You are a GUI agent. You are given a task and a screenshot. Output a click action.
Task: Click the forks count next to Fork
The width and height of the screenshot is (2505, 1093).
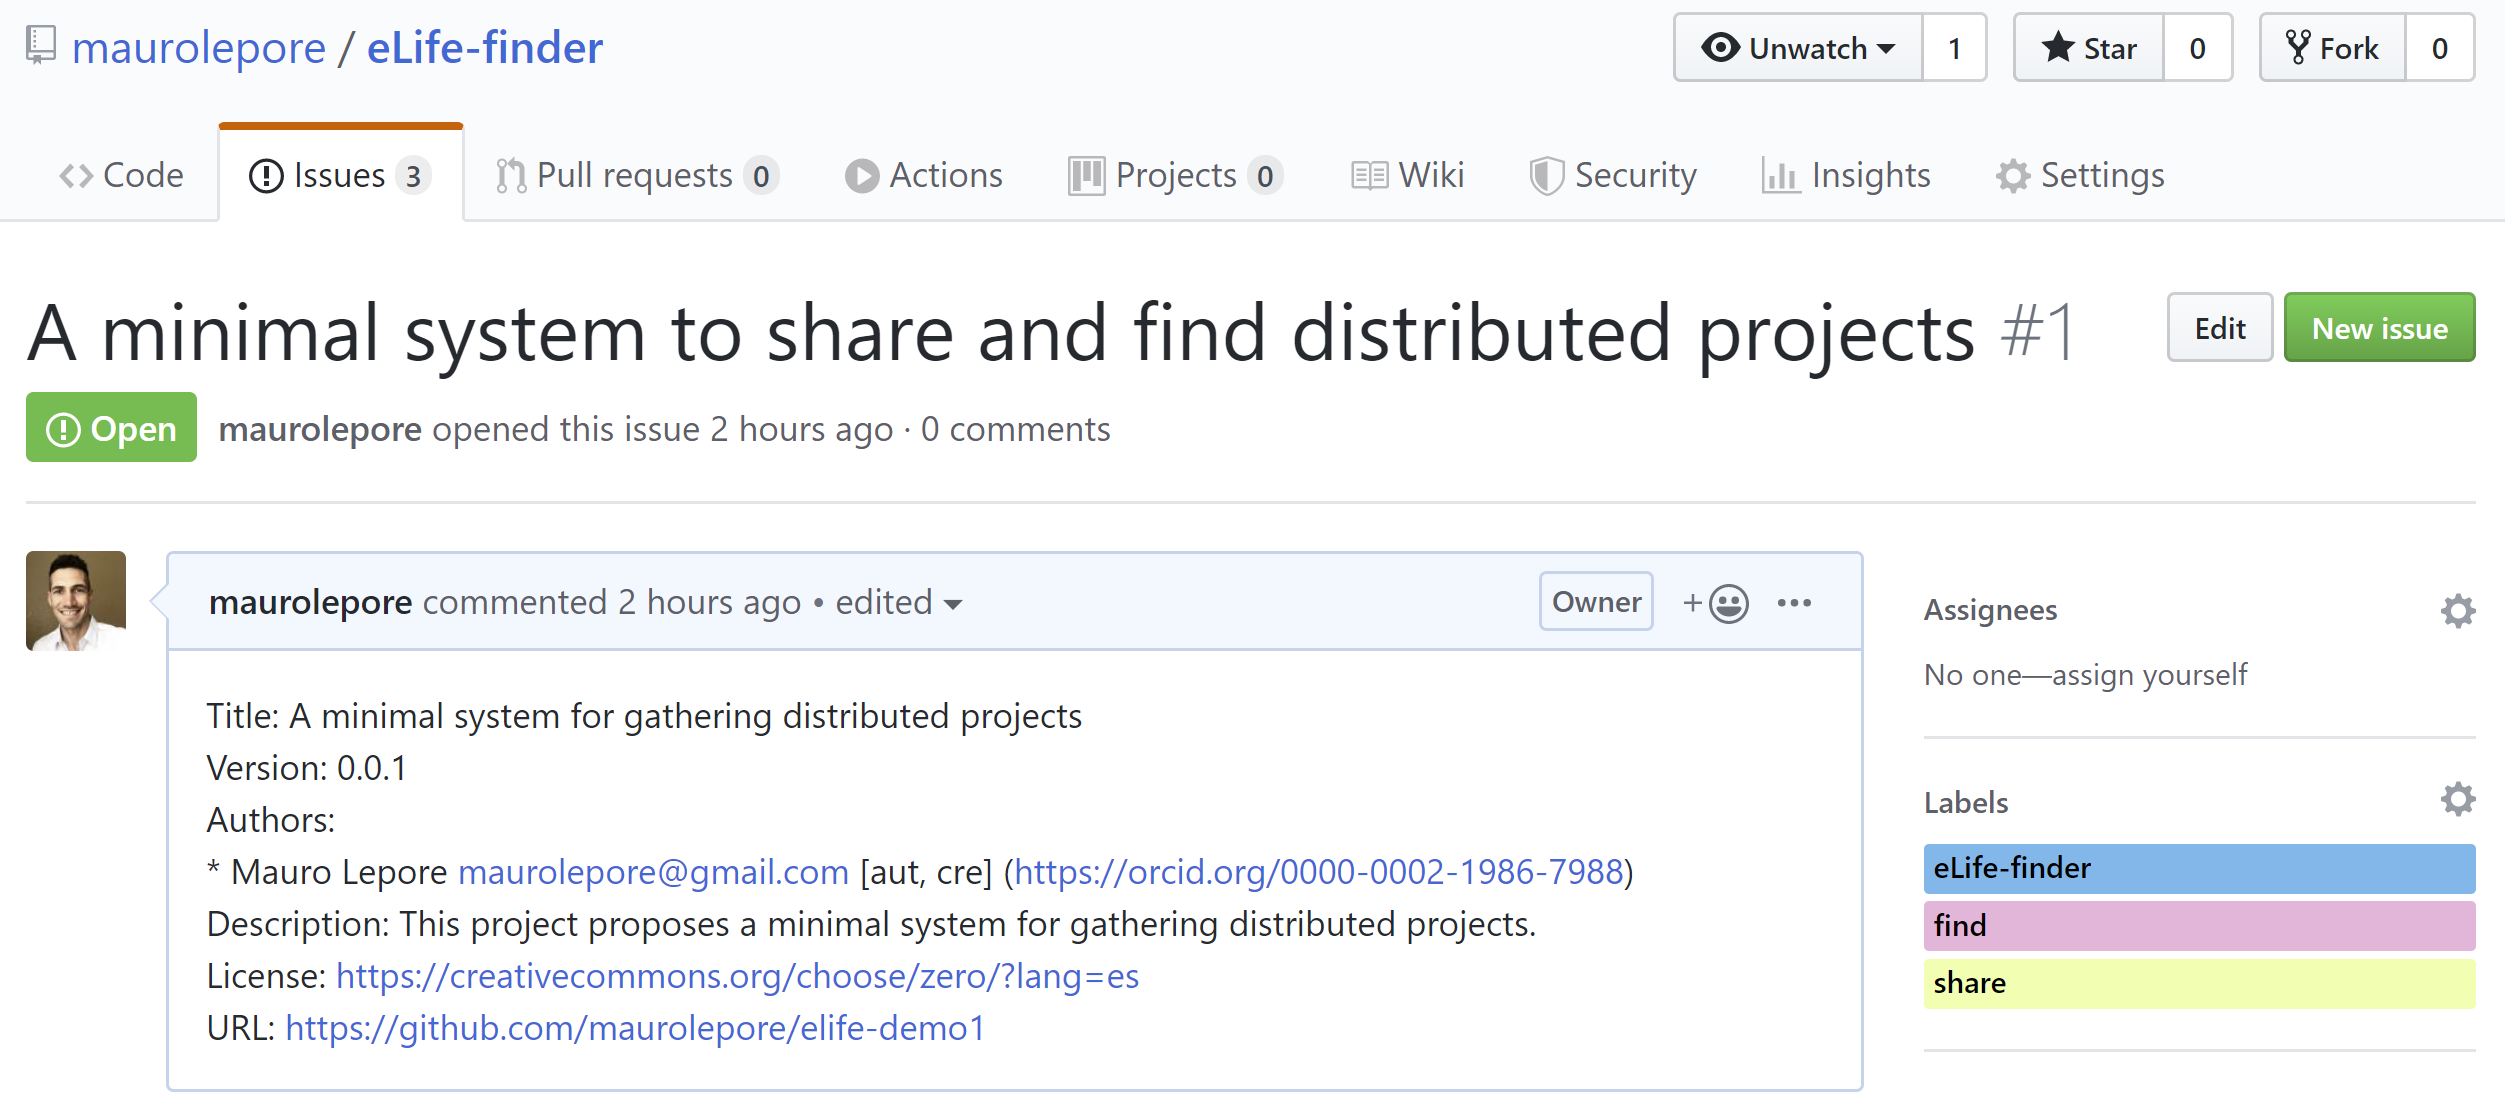(x=2440, y=48)
